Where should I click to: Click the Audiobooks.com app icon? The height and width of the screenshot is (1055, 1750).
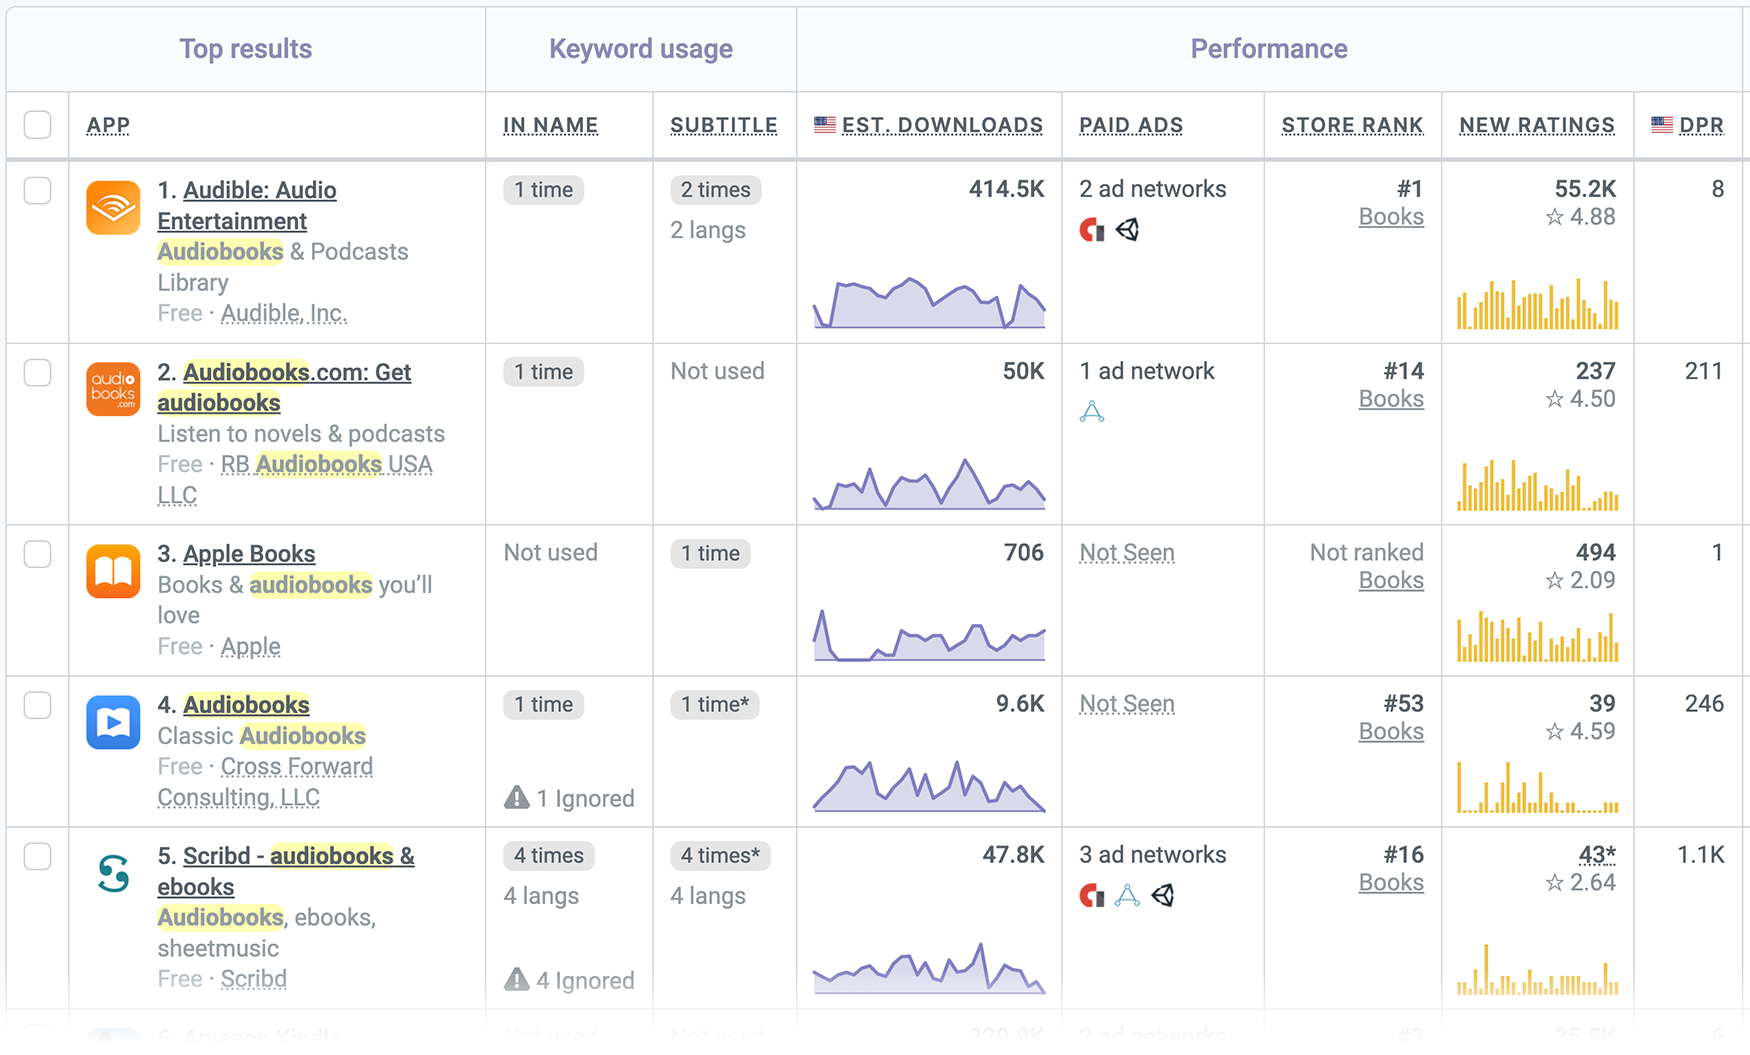(113, 389)
